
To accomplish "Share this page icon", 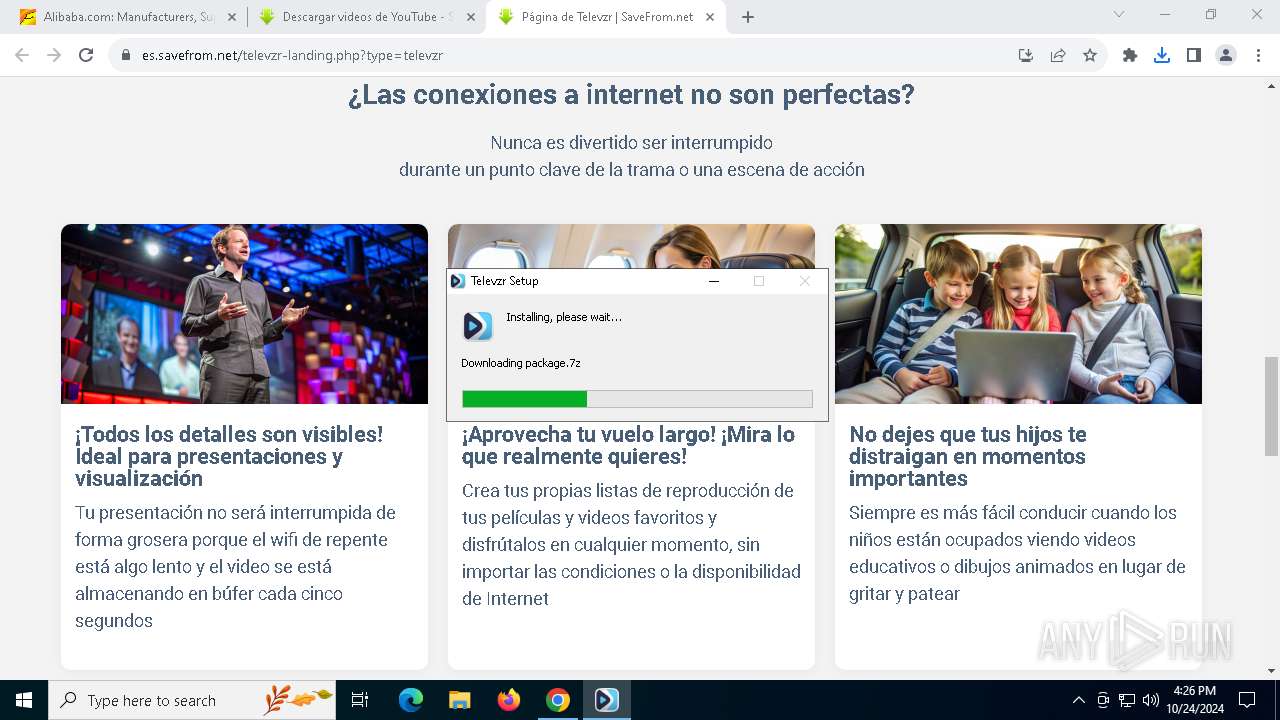I will coord(1058,55).
